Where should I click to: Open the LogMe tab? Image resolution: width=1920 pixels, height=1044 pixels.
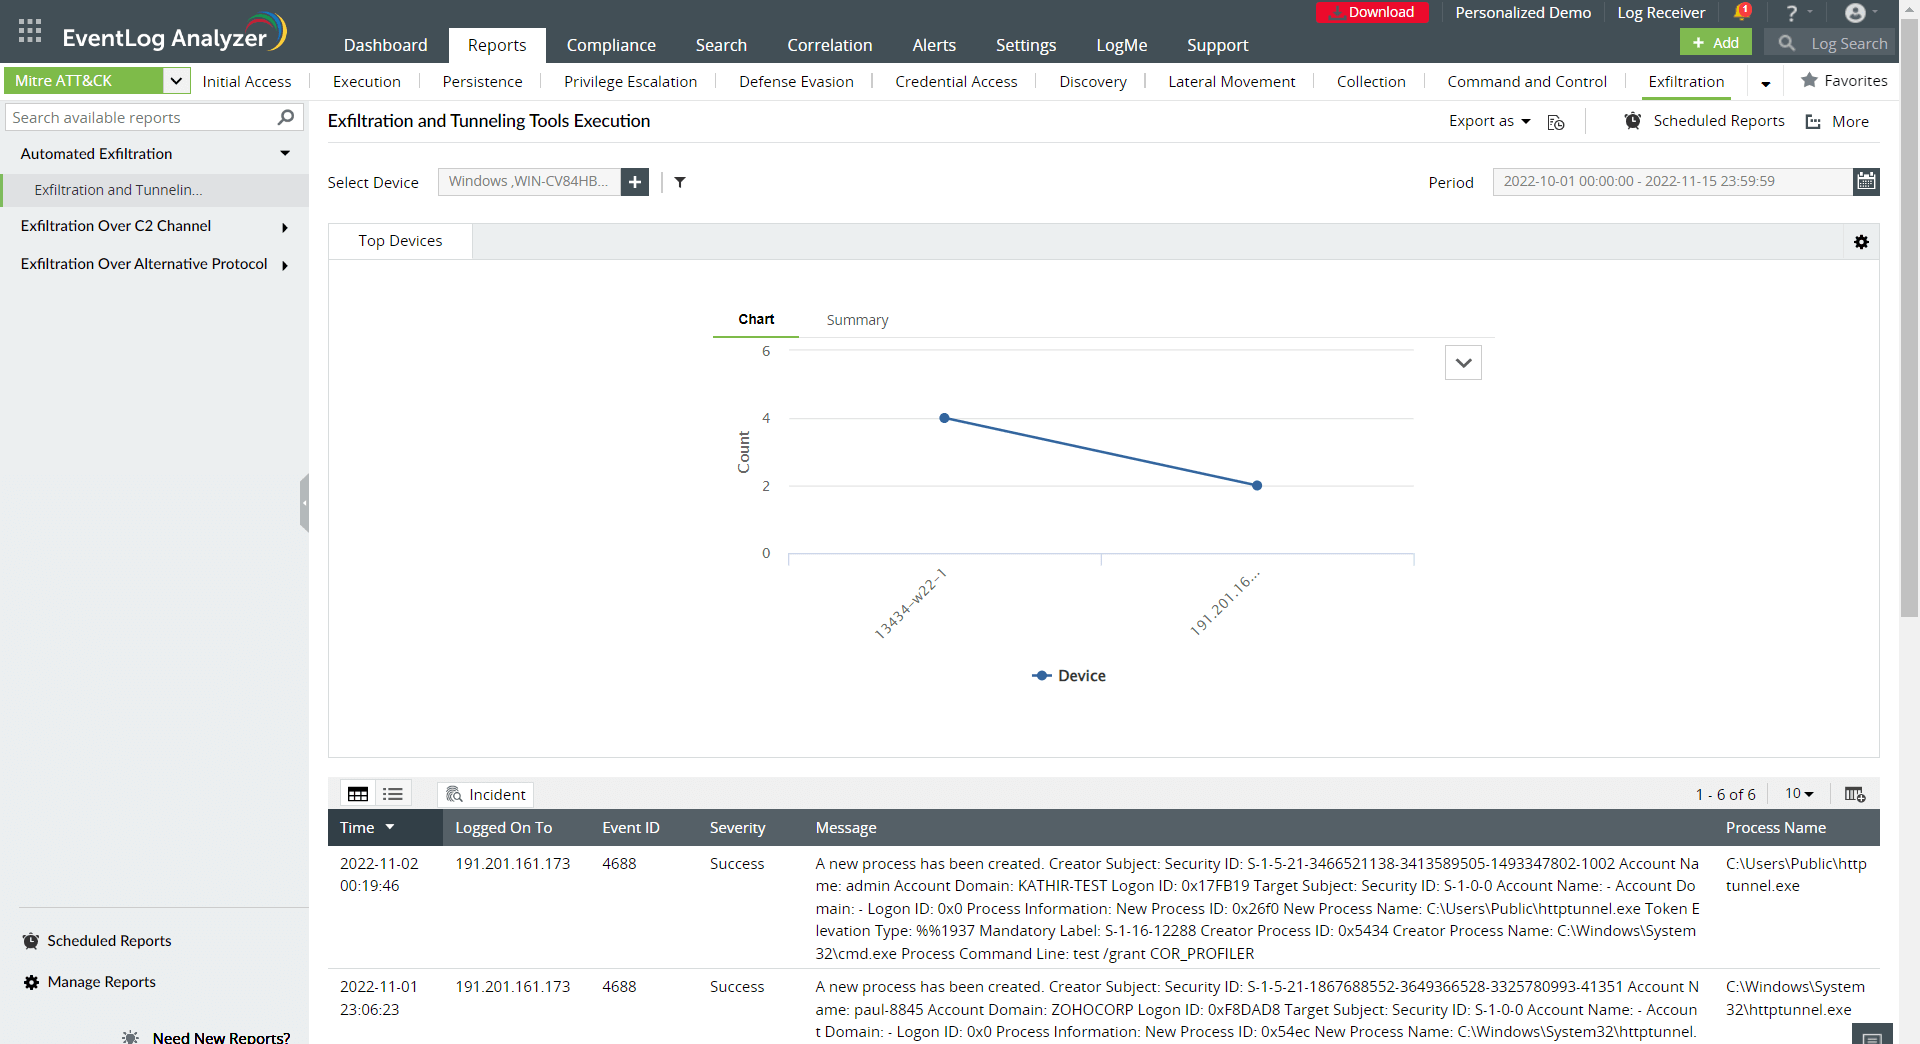(1121, 45)
